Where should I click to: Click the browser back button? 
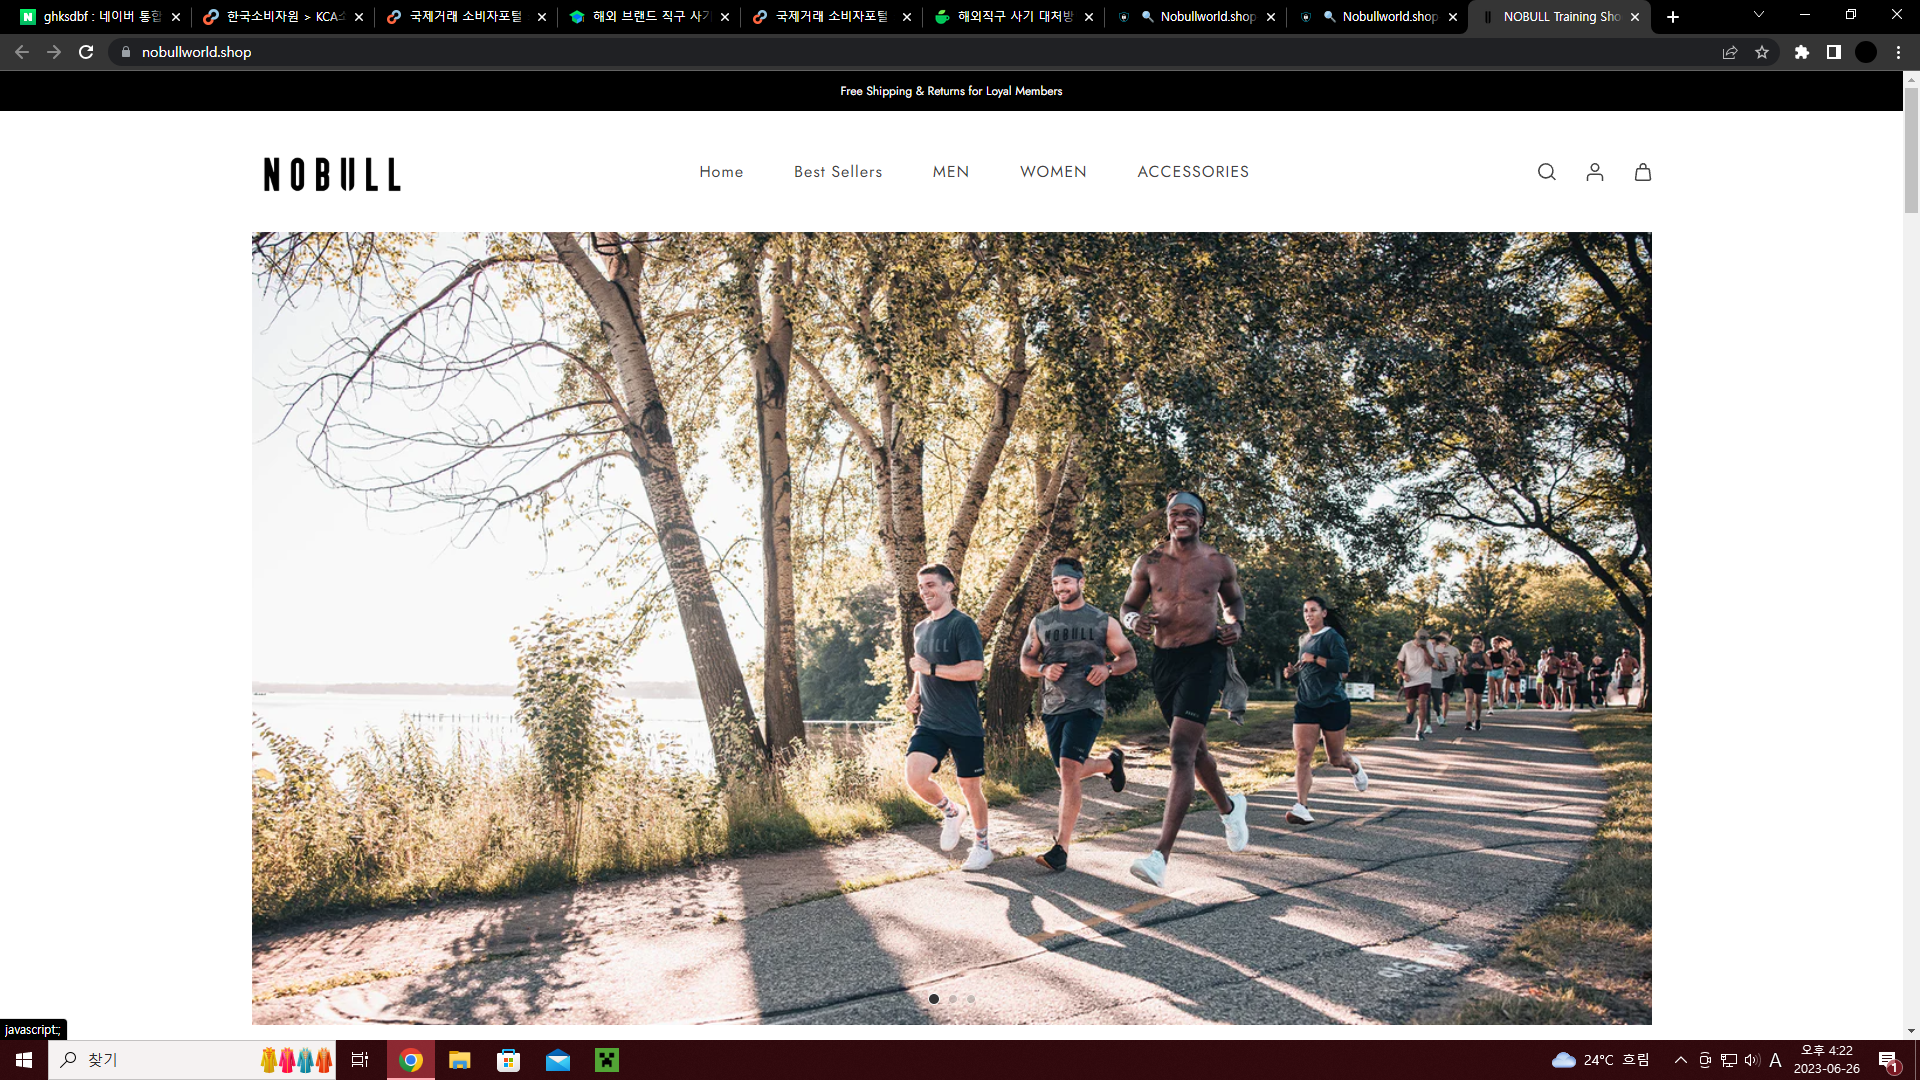click(22, 52)
